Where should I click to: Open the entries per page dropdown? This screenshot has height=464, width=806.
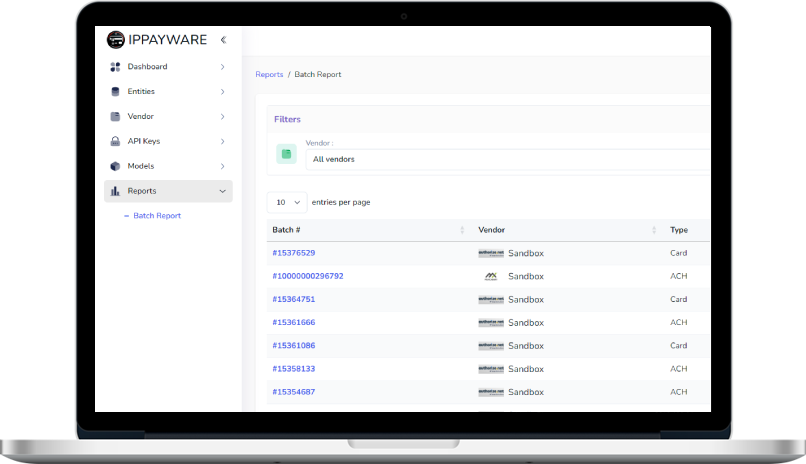tap(287, 202)
